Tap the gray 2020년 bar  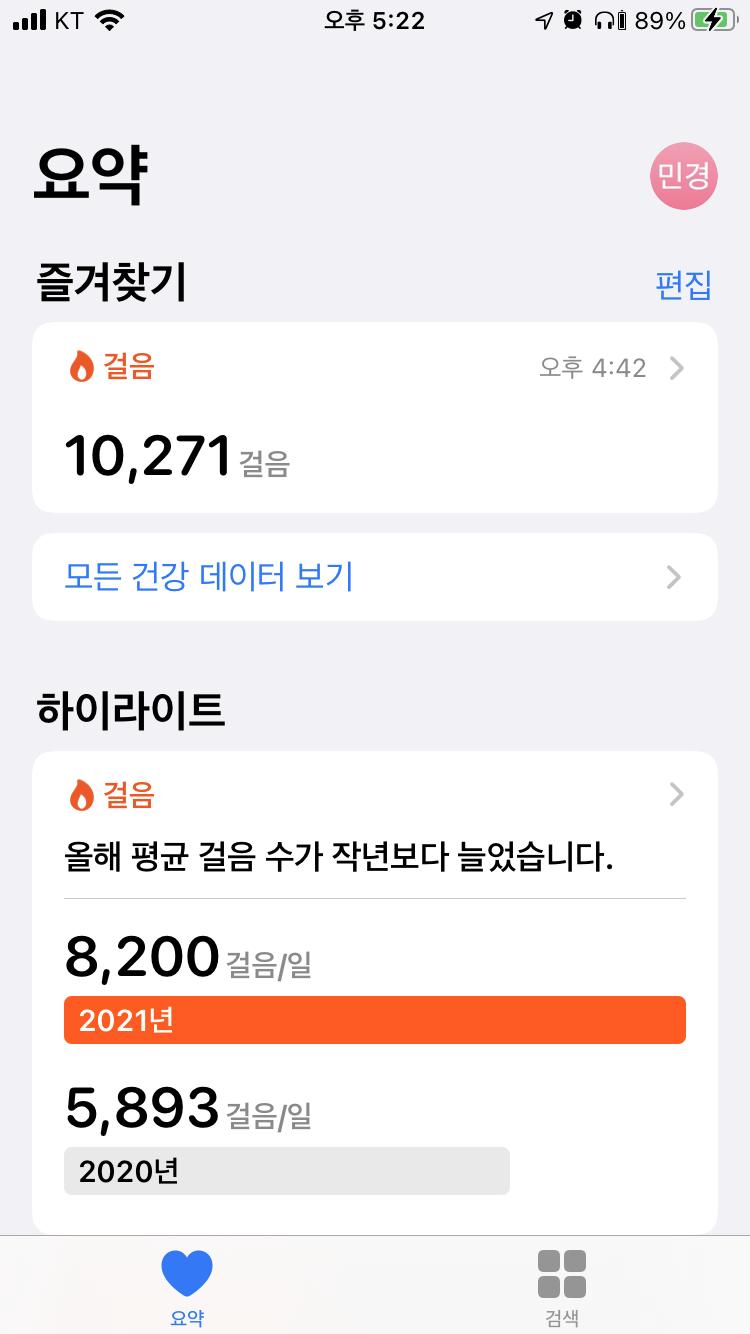point(287,1171)
